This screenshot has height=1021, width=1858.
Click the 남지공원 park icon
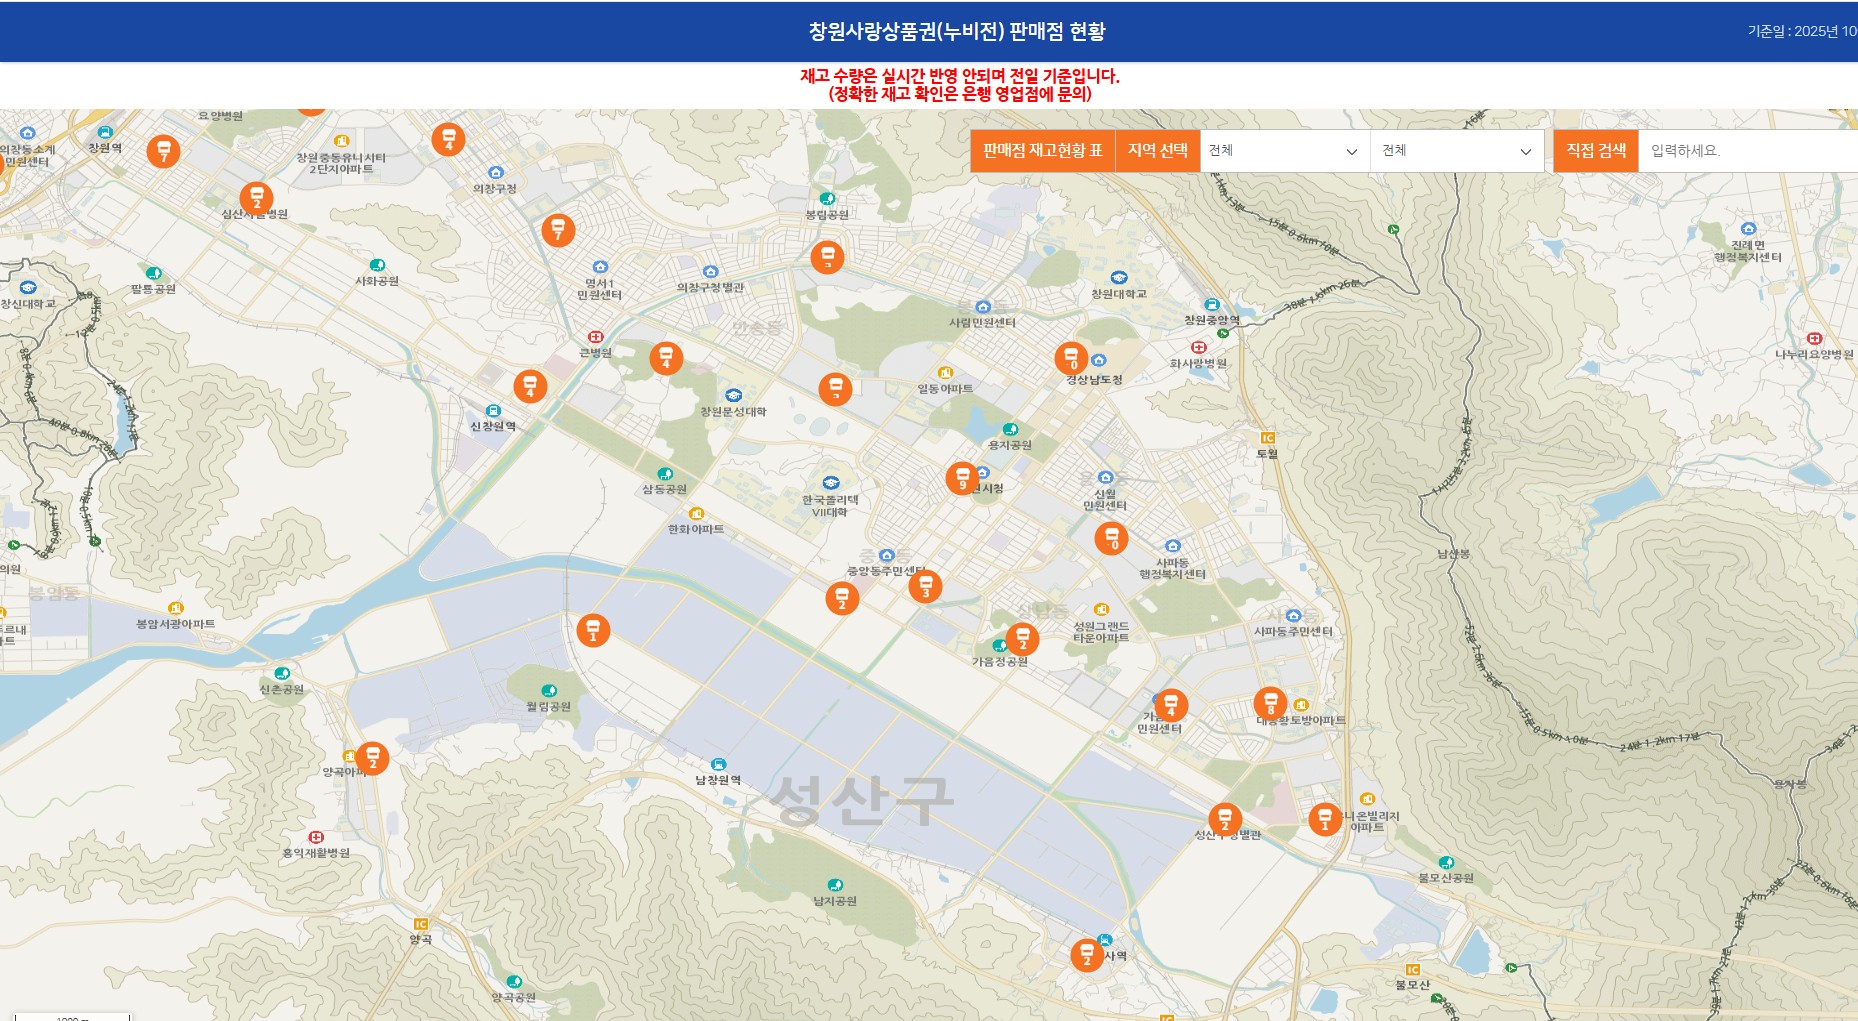pos(835,885)
